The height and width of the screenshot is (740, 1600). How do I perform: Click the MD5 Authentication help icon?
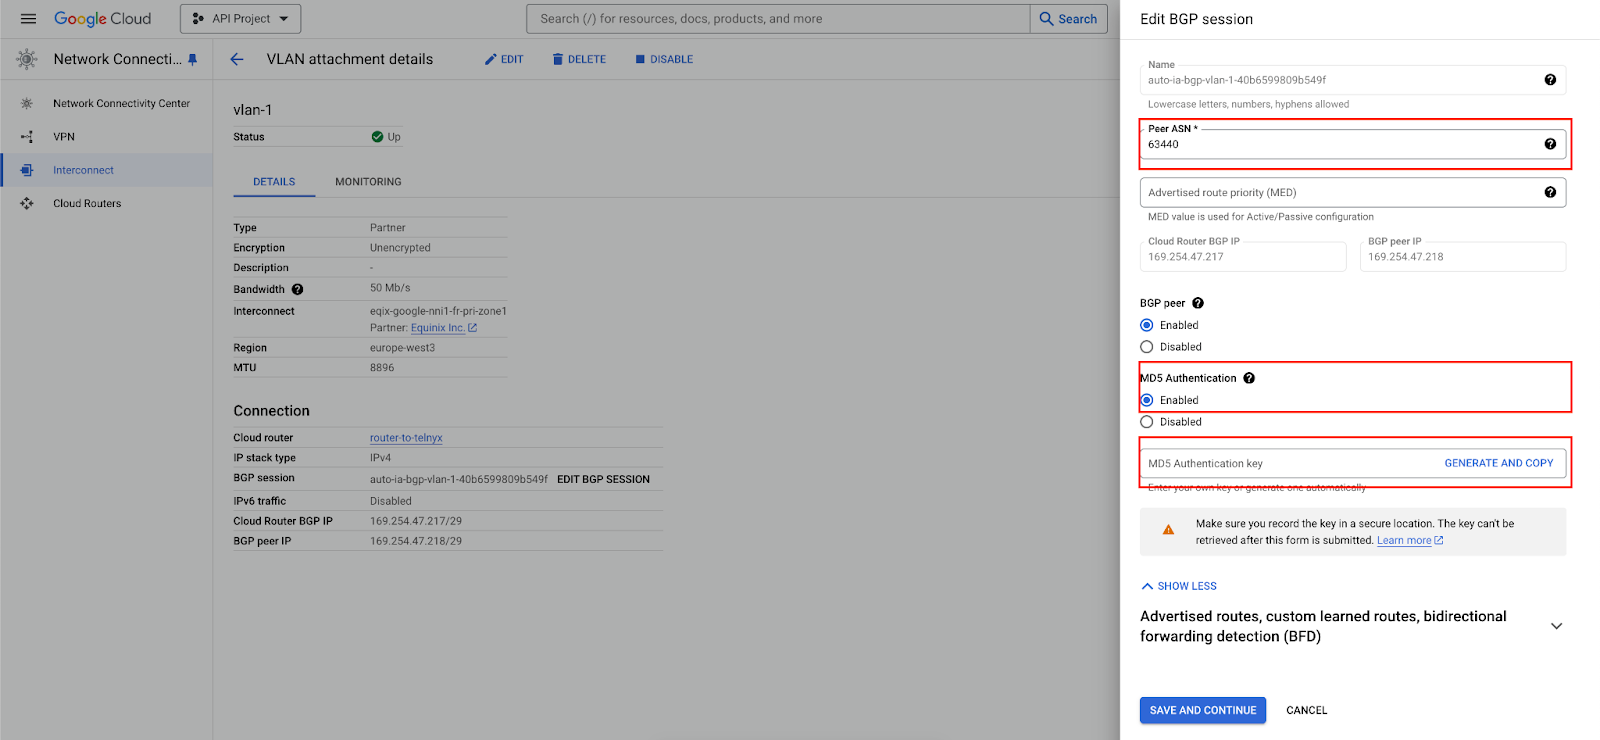pyautogui.click(x=1249, y=378)
